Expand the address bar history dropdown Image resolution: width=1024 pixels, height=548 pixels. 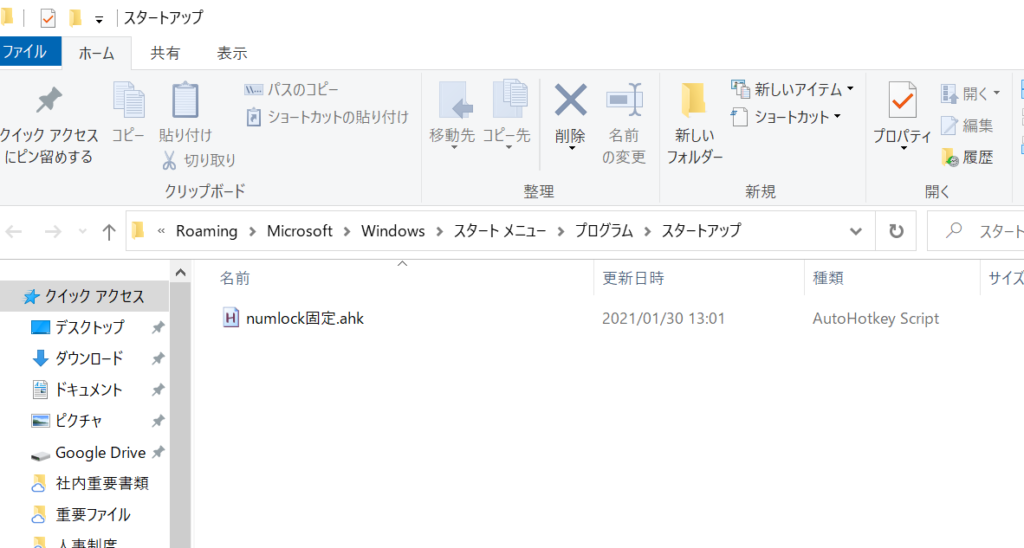pyautogui.click(x=856, y=231)
